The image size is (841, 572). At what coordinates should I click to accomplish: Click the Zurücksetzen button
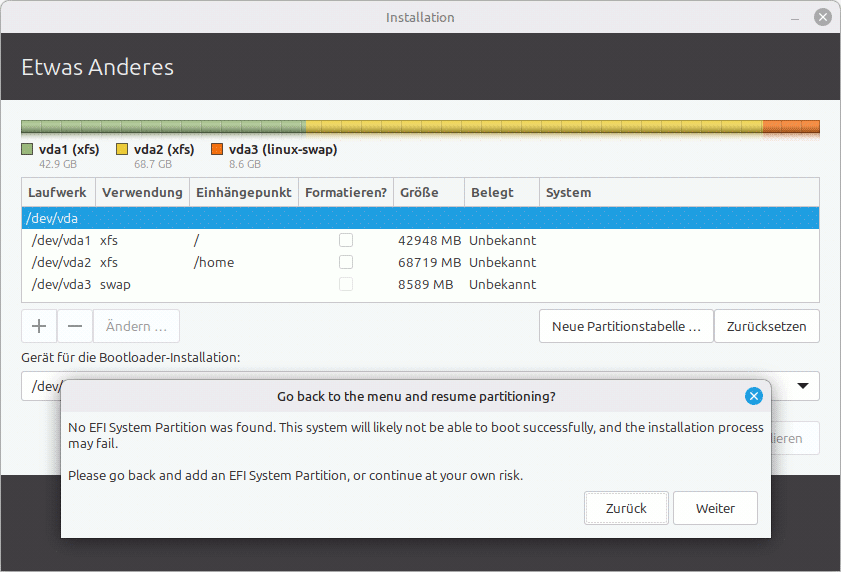point(766,326)
